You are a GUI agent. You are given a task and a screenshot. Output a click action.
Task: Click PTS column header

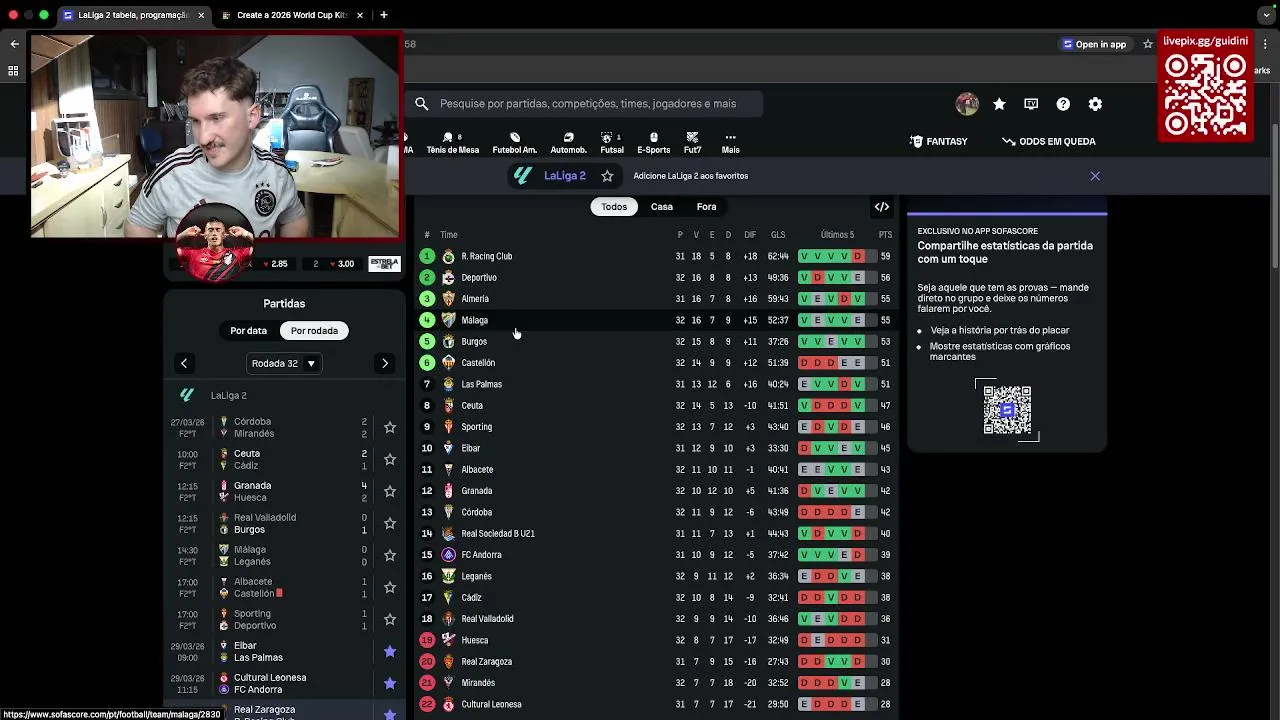coord(885,235)
